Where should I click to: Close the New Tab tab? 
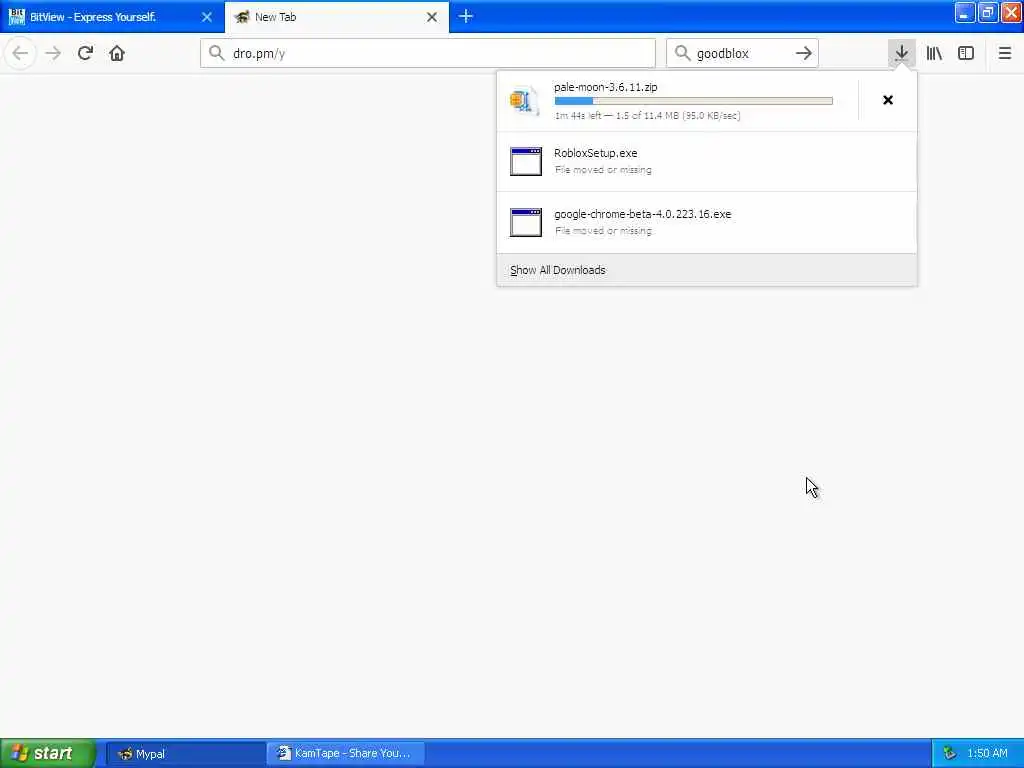pyautogui.click(x=432, y=17)
